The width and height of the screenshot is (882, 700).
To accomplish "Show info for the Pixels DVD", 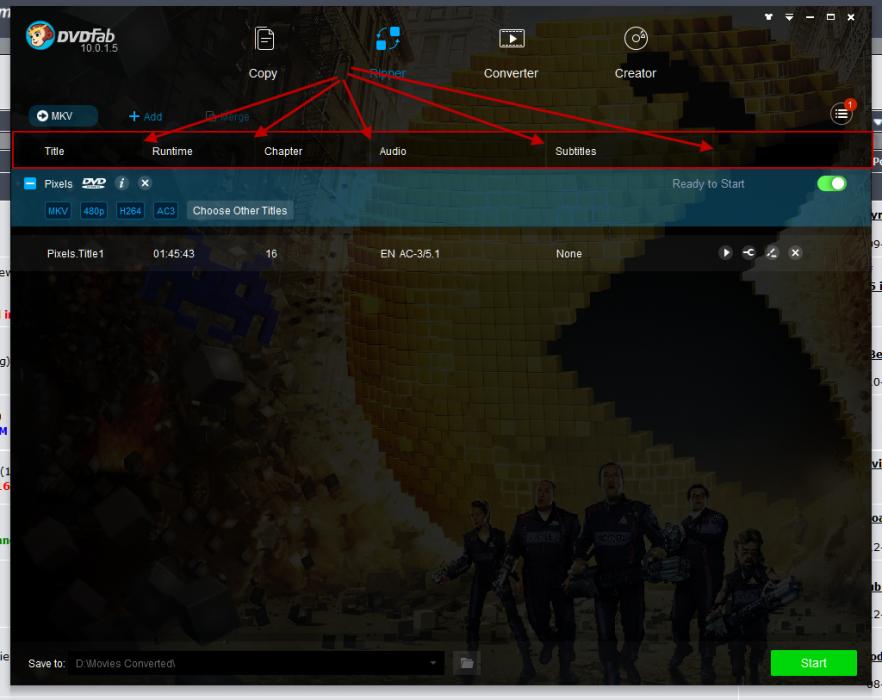I will pos(122,183).
